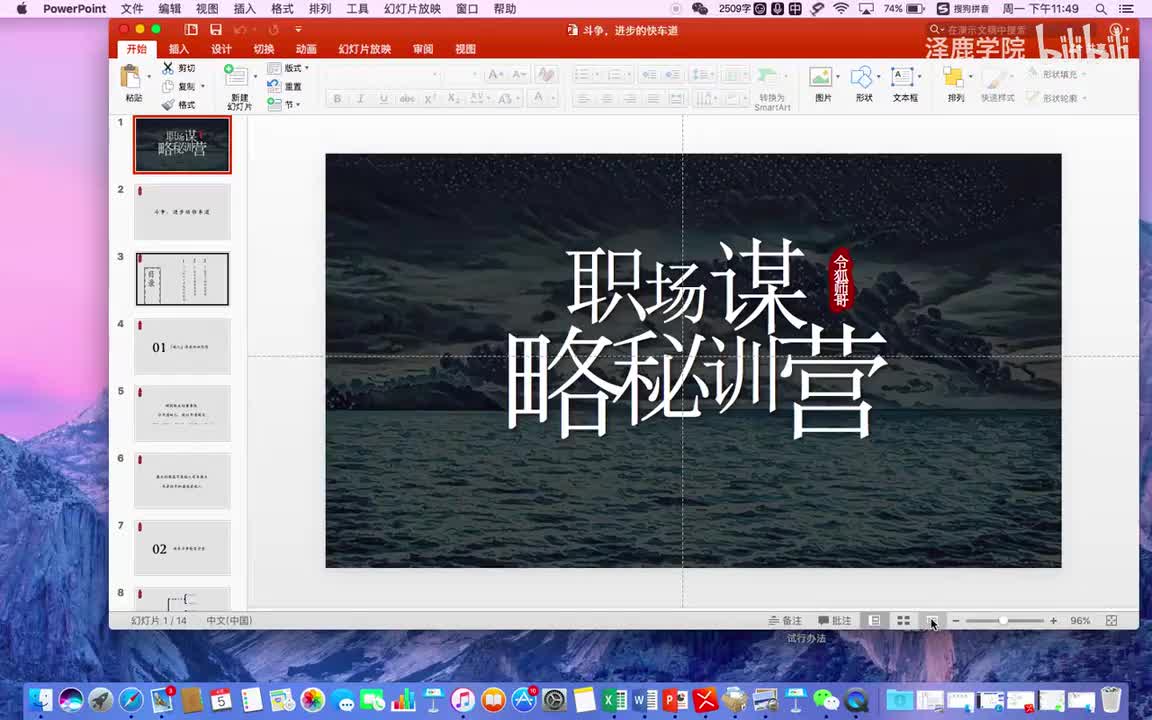Click the zoom out minus icon
1152x720 pixels.
(956, 621)
